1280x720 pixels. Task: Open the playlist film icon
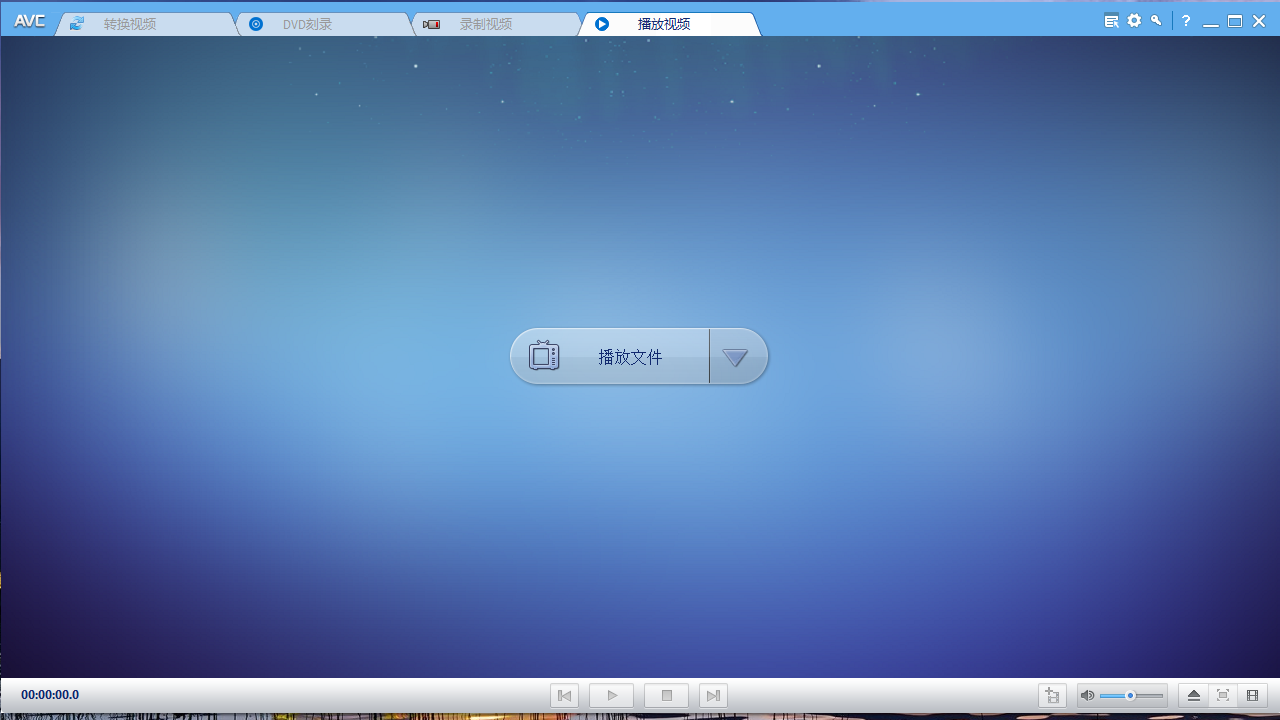[1252, 694]
